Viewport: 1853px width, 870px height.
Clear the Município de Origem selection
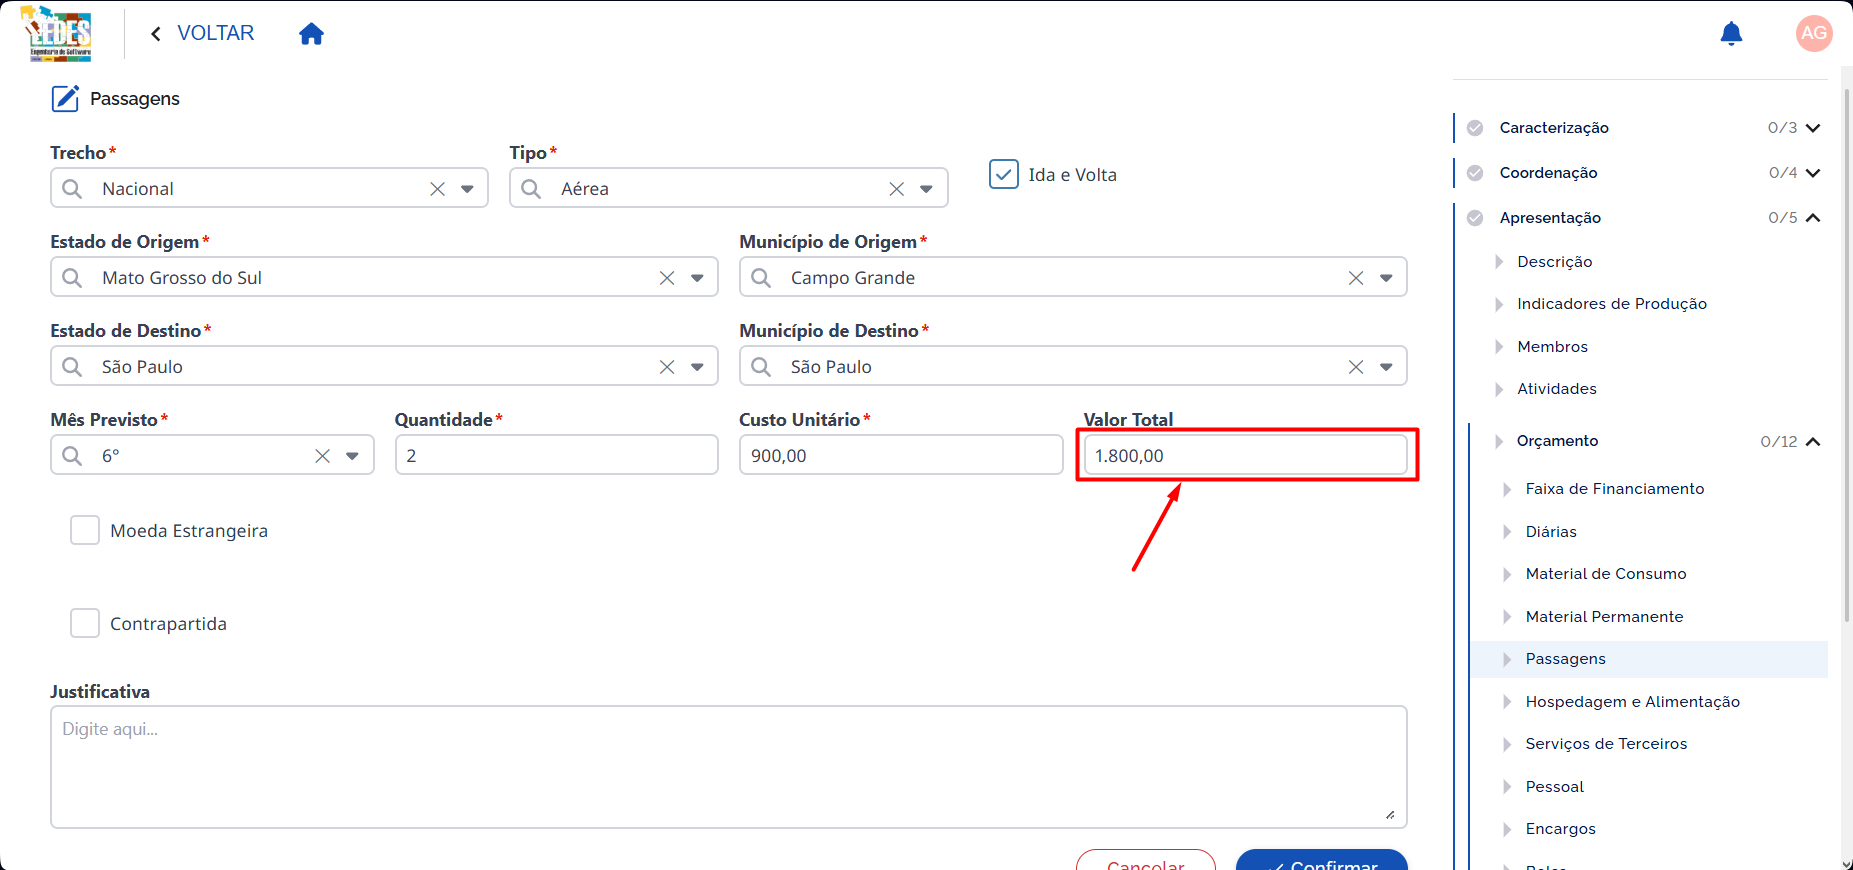1356,278
